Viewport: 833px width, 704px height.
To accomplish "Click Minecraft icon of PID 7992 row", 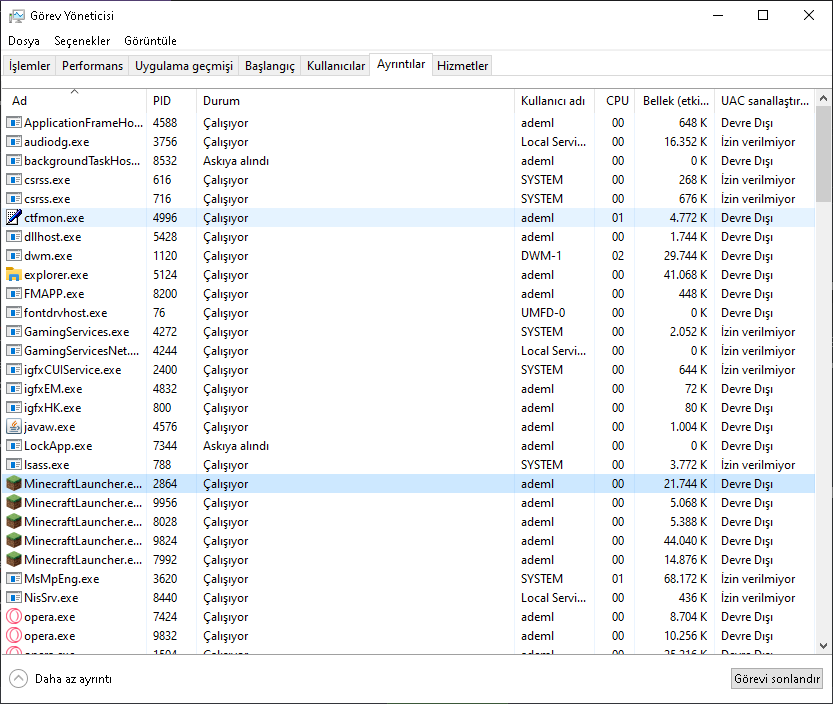I will coord(14,559).
